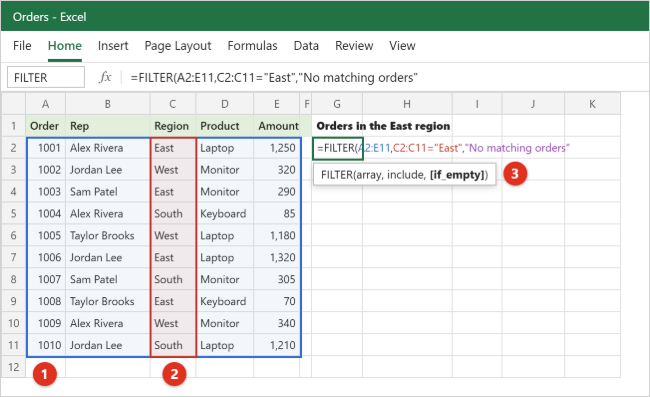Select row 5 header
This screenshot has width=650, height=397.
coord(14,213)
